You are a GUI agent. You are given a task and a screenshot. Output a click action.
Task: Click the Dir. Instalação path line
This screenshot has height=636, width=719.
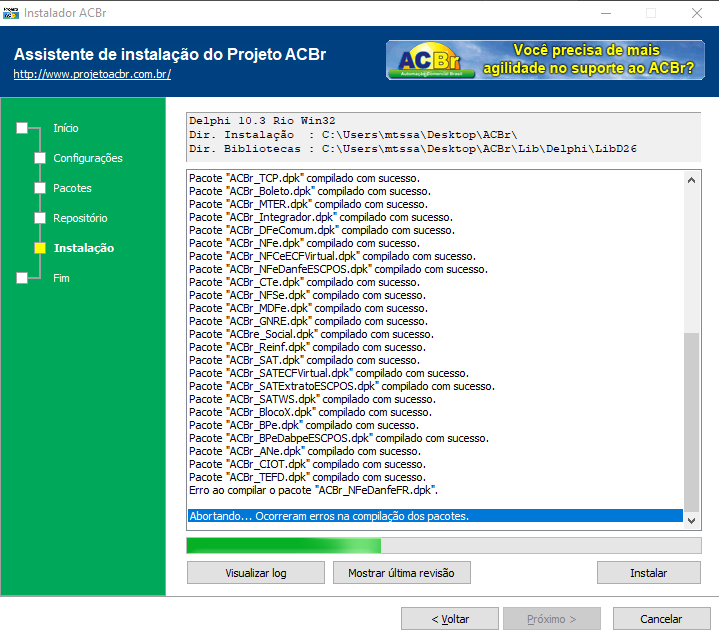point(353,135)
